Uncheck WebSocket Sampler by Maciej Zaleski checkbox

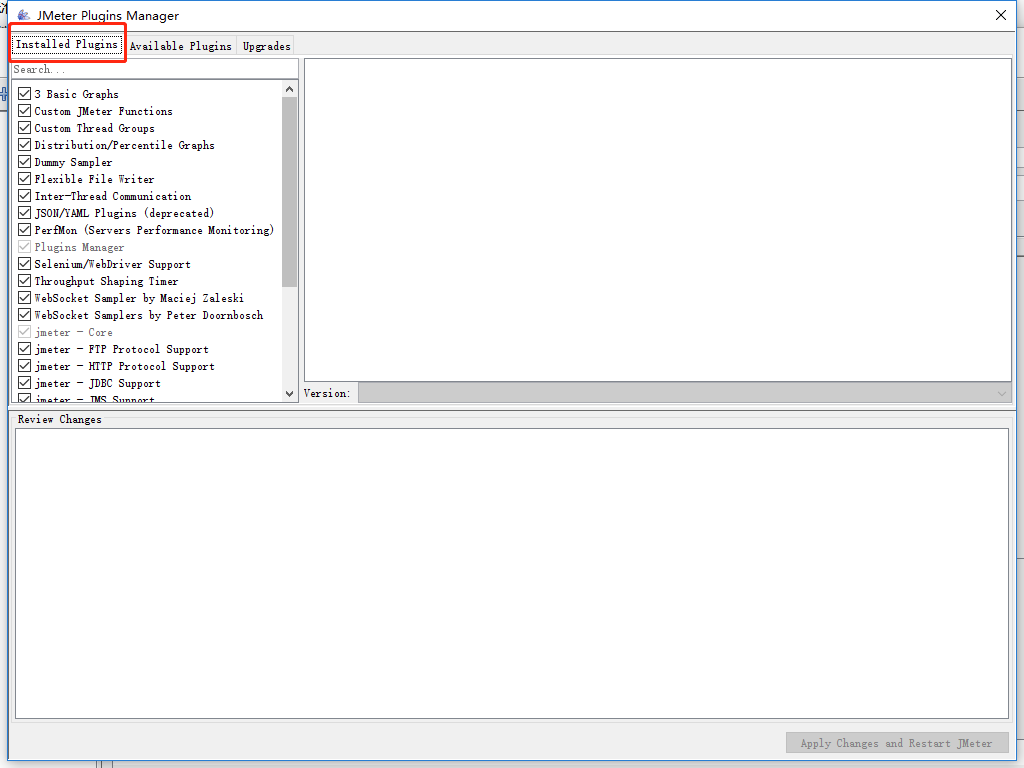[x=24, y=297]
